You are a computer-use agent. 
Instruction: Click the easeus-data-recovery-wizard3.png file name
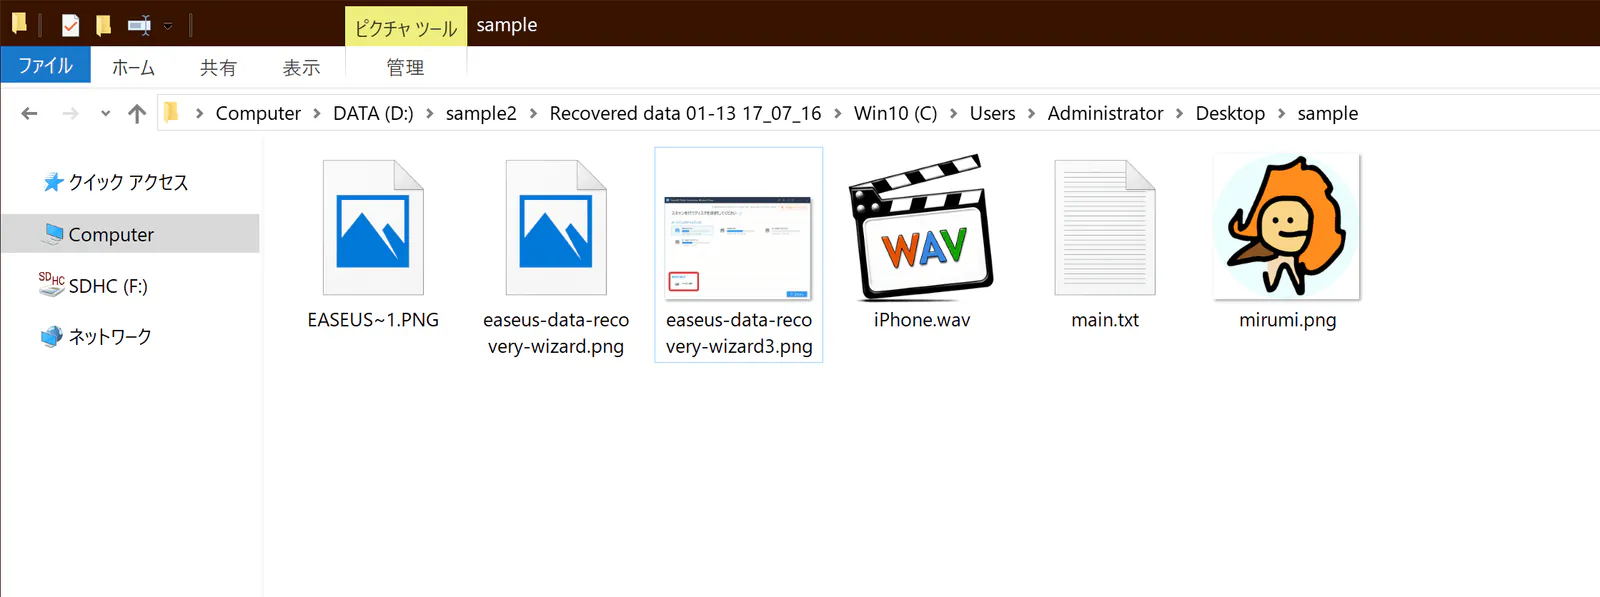click(x=739, y=333)
